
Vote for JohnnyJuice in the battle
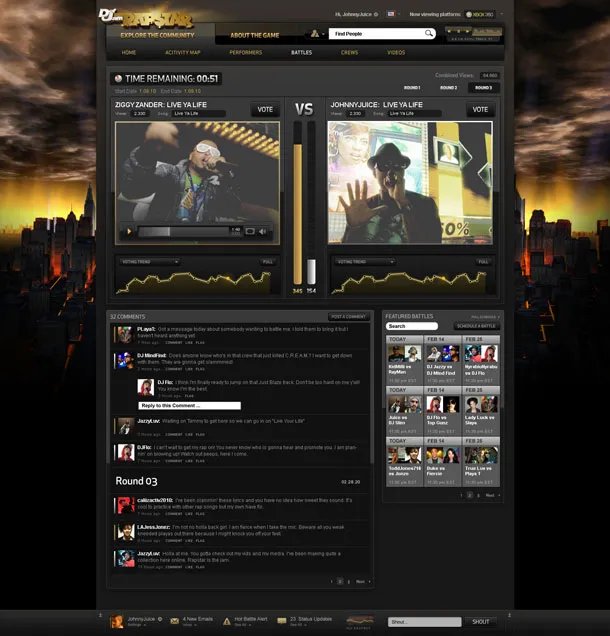coord(480,110)
